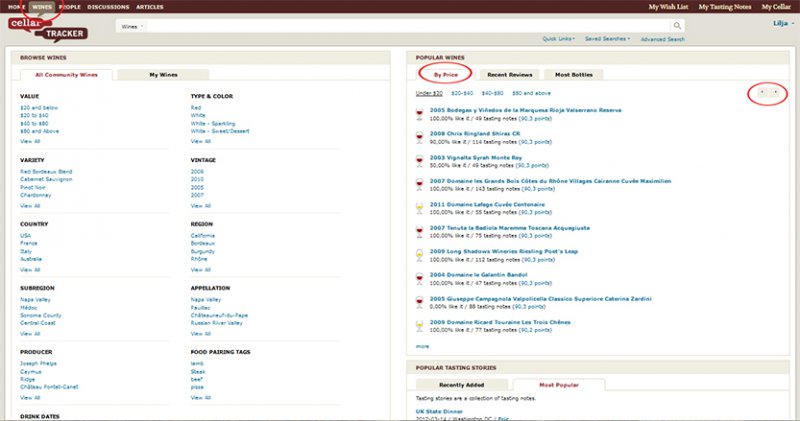Viewport: 800px width, 421px height.
Task: Switch to Recently Added tasting stories tab
Action: point(462,385)
